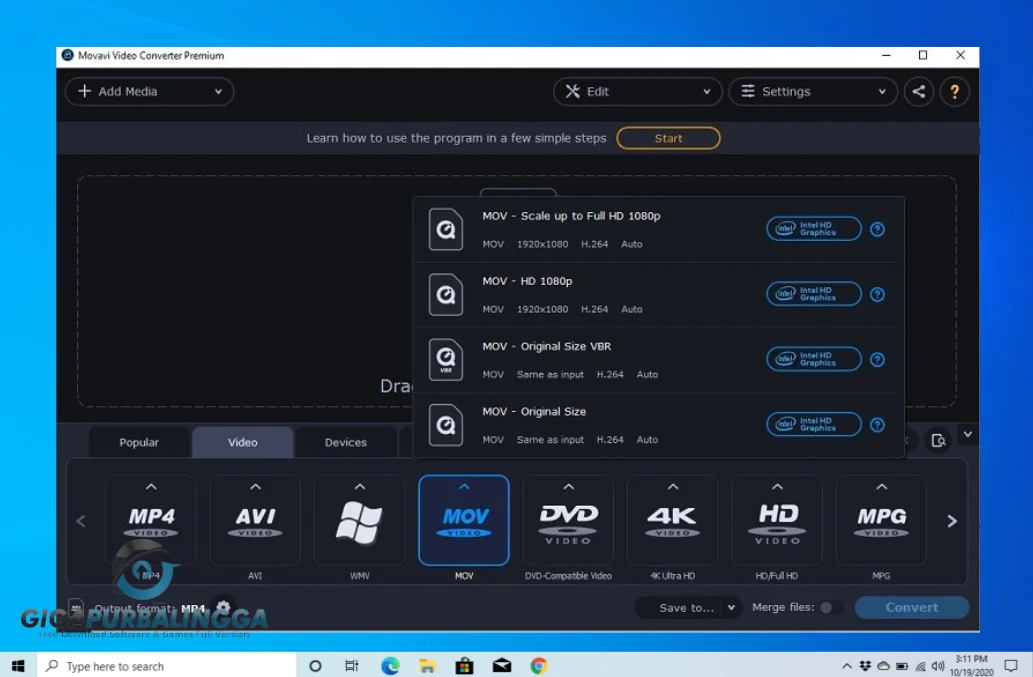Select the MOV video format tile
1033x677 pixels.
[x=464, y=520]
